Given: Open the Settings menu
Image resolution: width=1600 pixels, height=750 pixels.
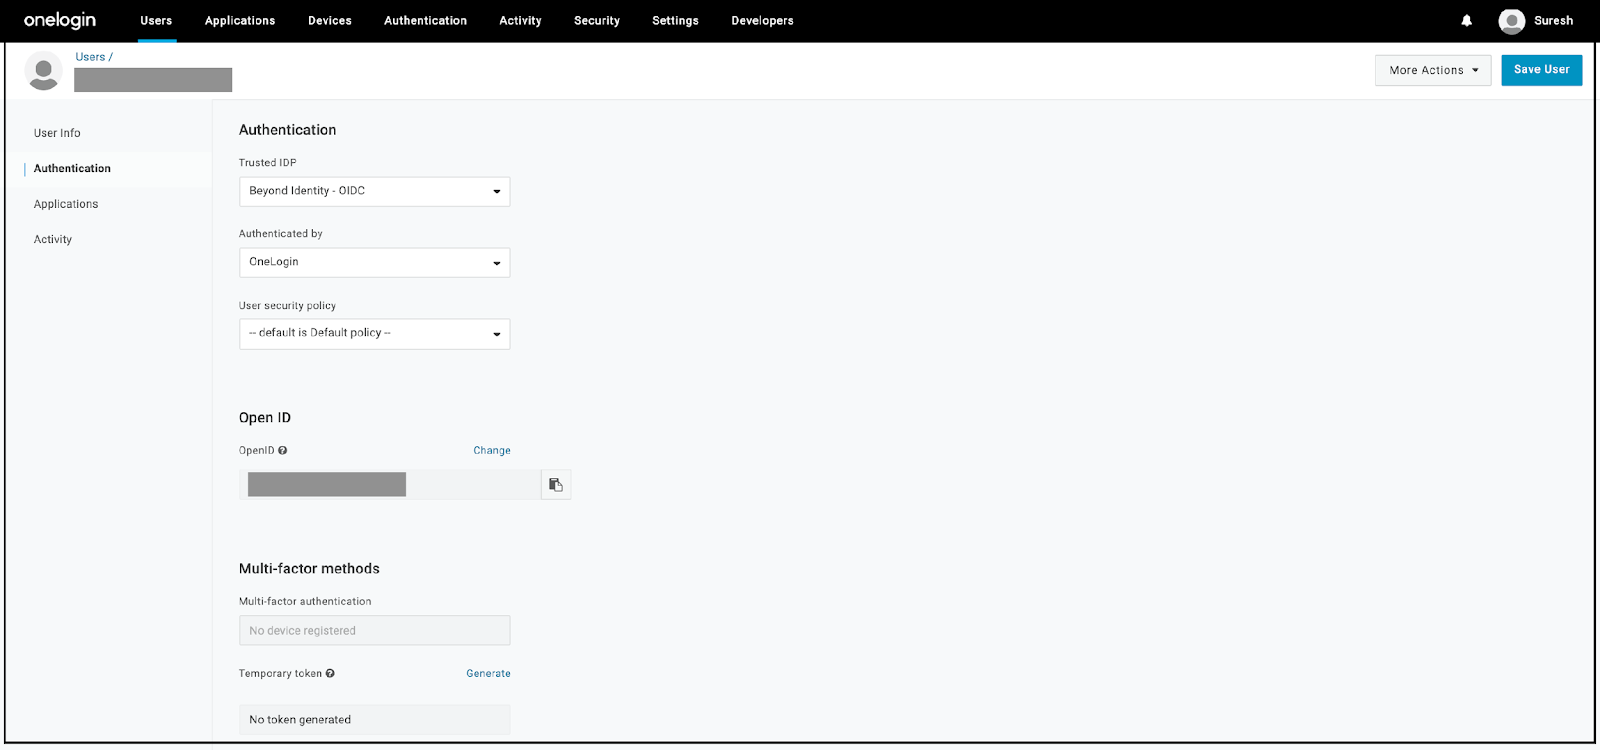Looking at the screenshot, I should click(x=675, y=20).
